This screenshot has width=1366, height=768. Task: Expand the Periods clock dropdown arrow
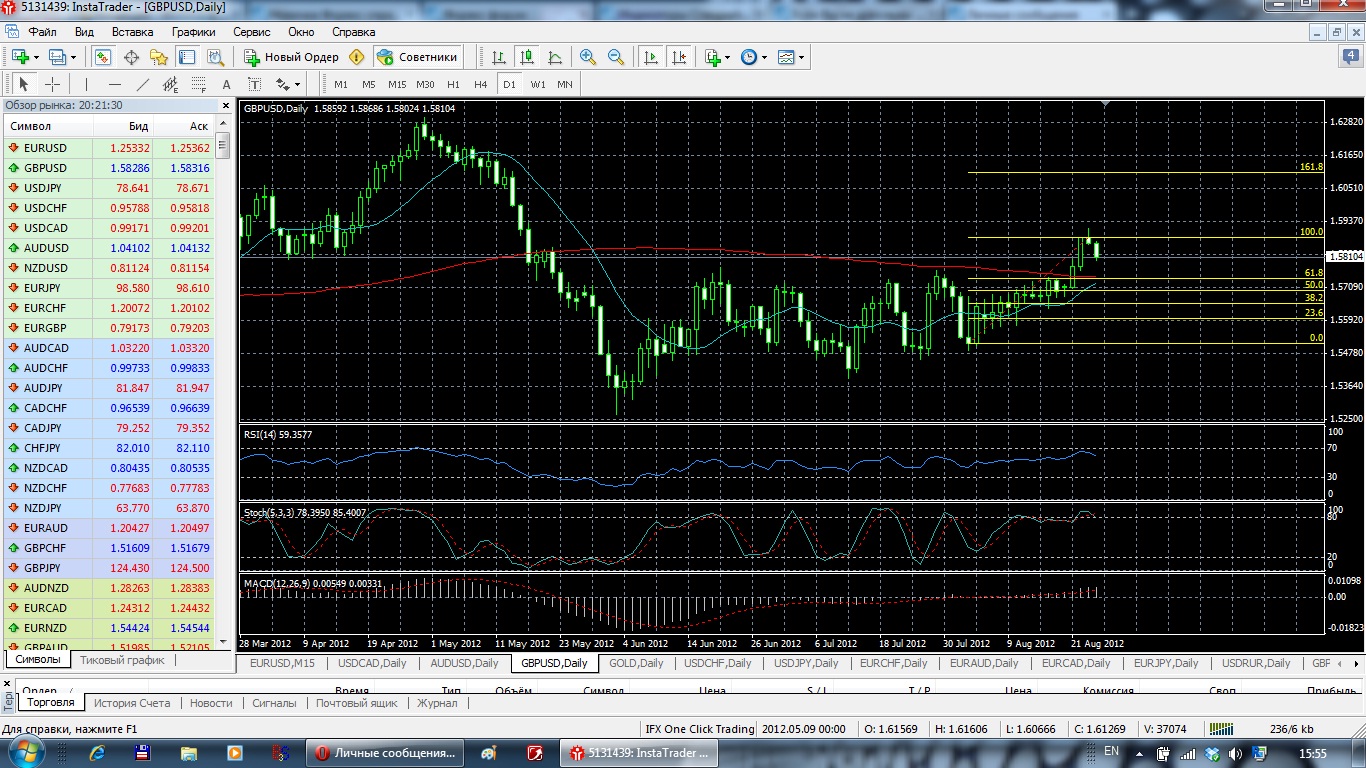(765, 57)
